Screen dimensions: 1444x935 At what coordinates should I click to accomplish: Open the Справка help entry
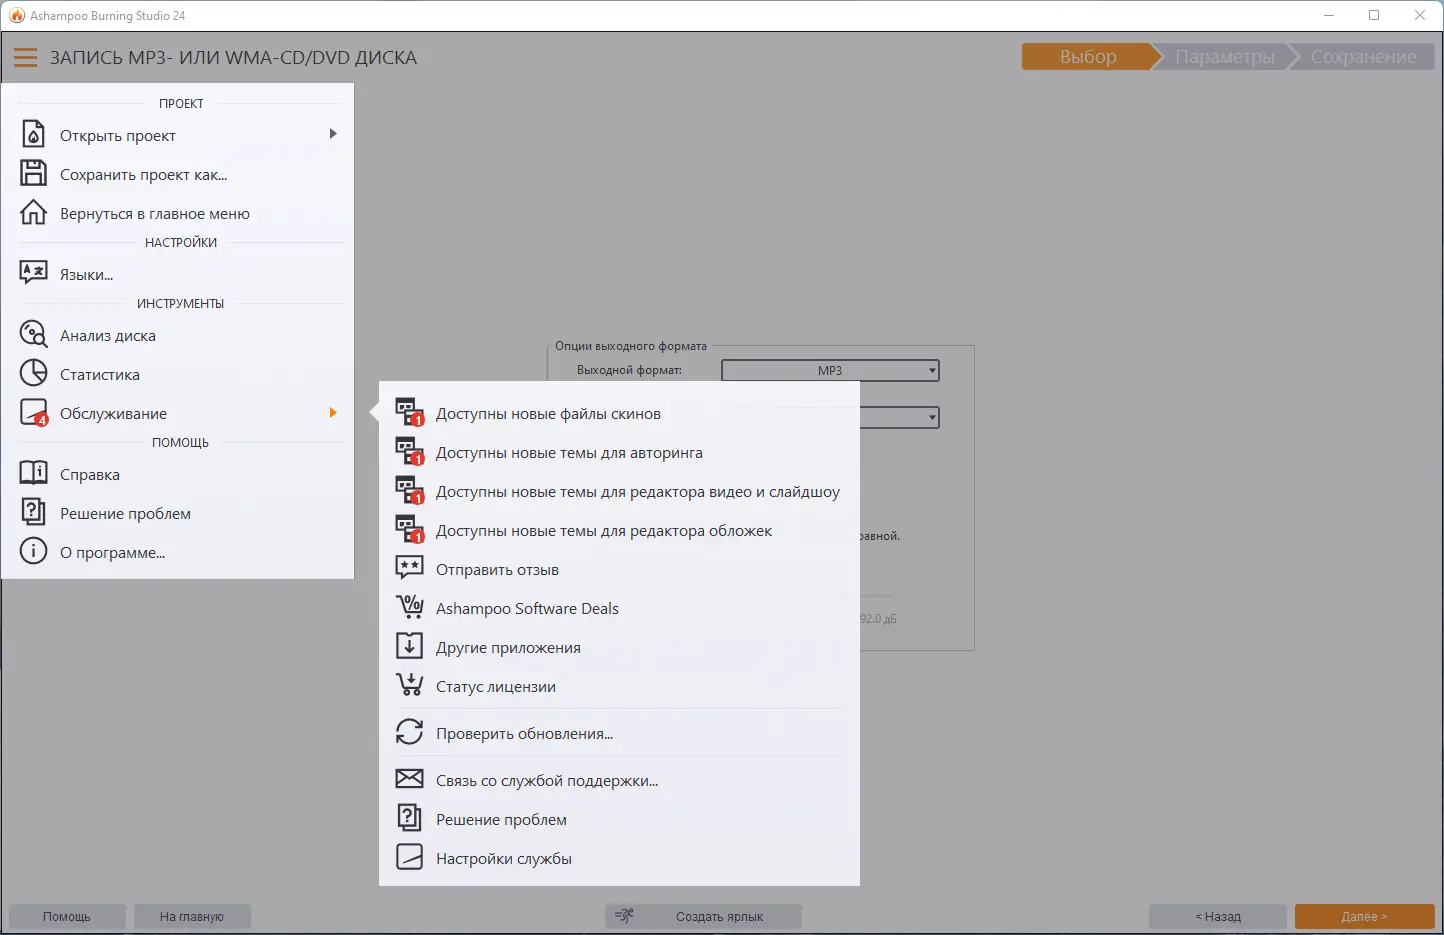click(180, 474)
